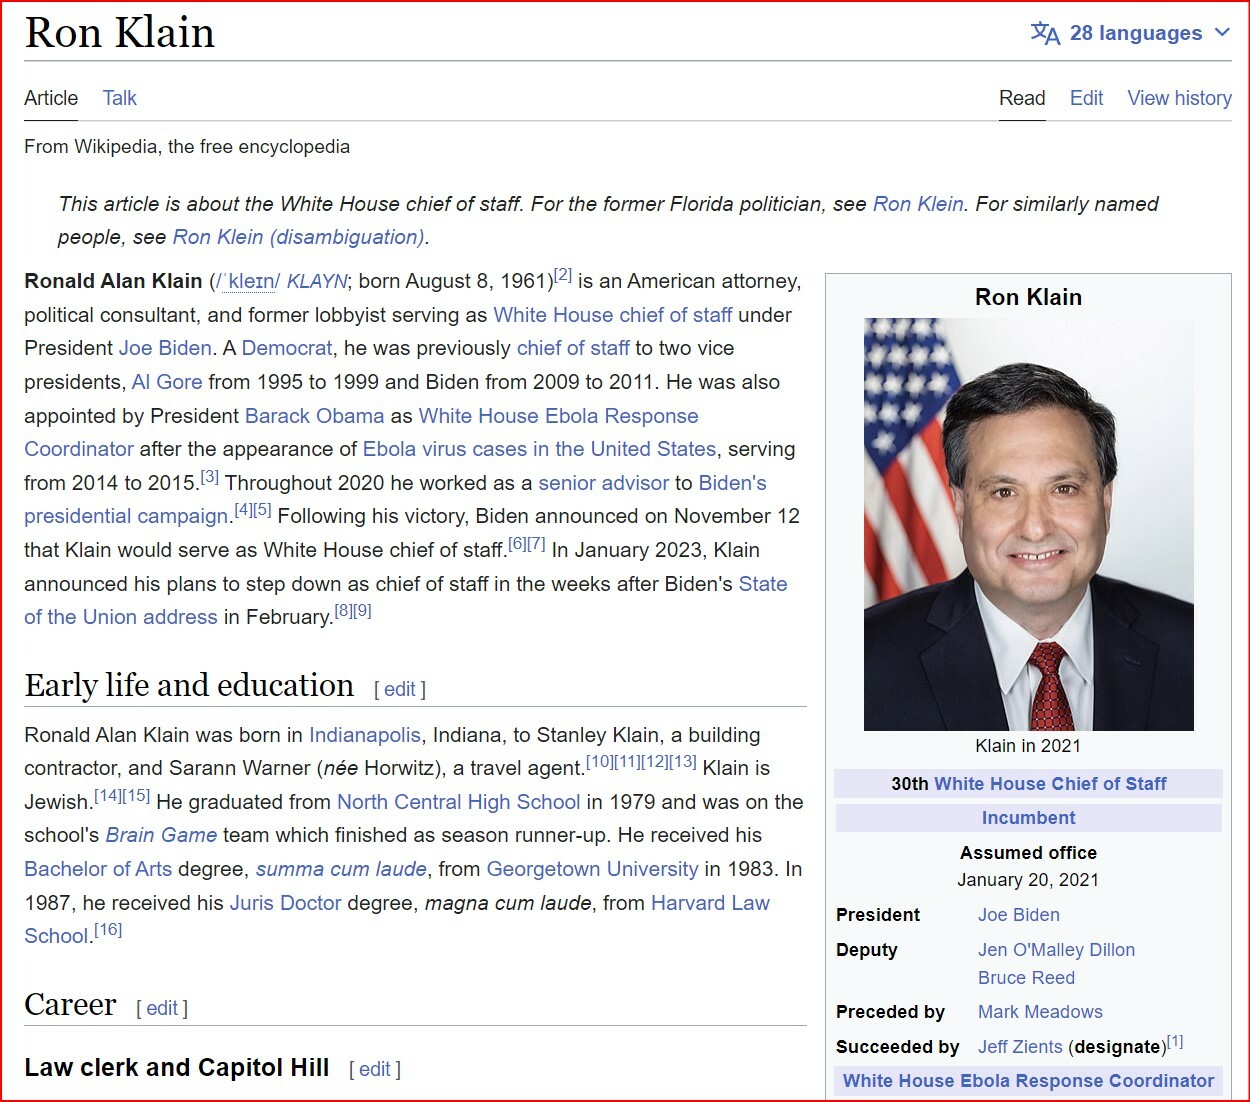1250x1102 pixels.
Task: Open the Indianapolis link
Action: 365,735
